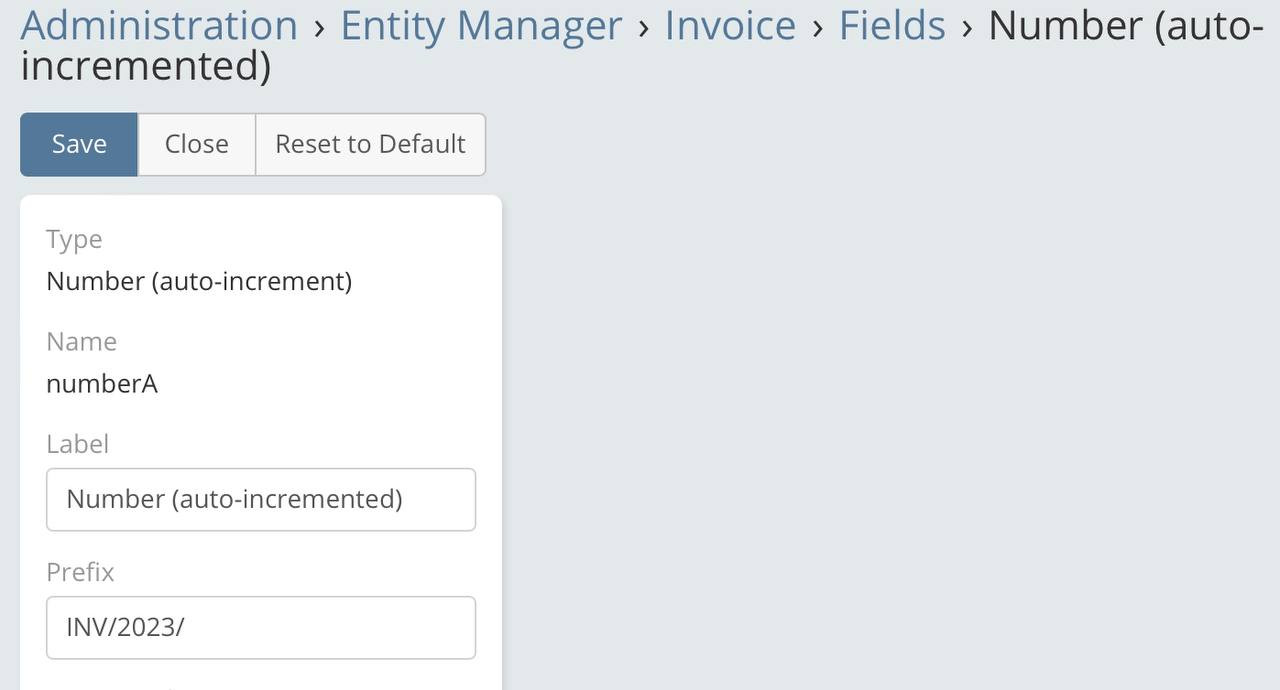This screenshot has height=690, width=1280.
Task: Focus the Label input field
Action: pyautogui.click(x=261, y=499)
